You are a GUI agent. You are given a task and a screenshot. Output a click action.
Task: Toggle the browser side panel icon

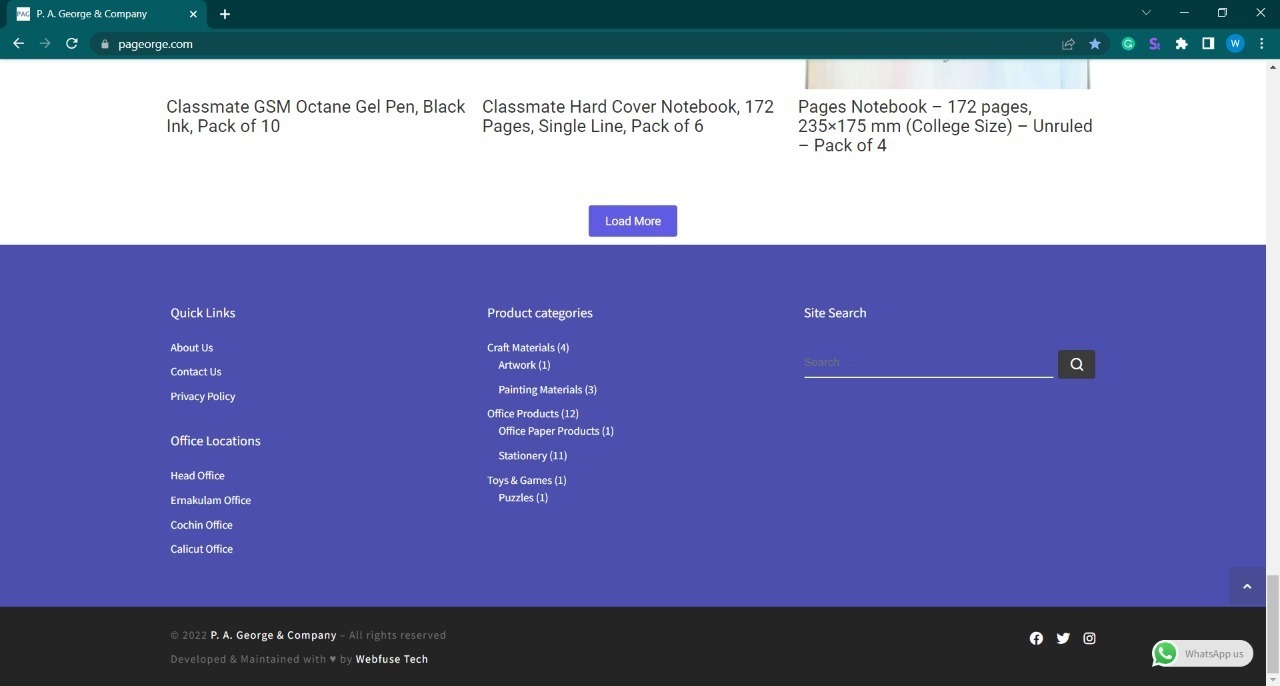pos(1208,44)
